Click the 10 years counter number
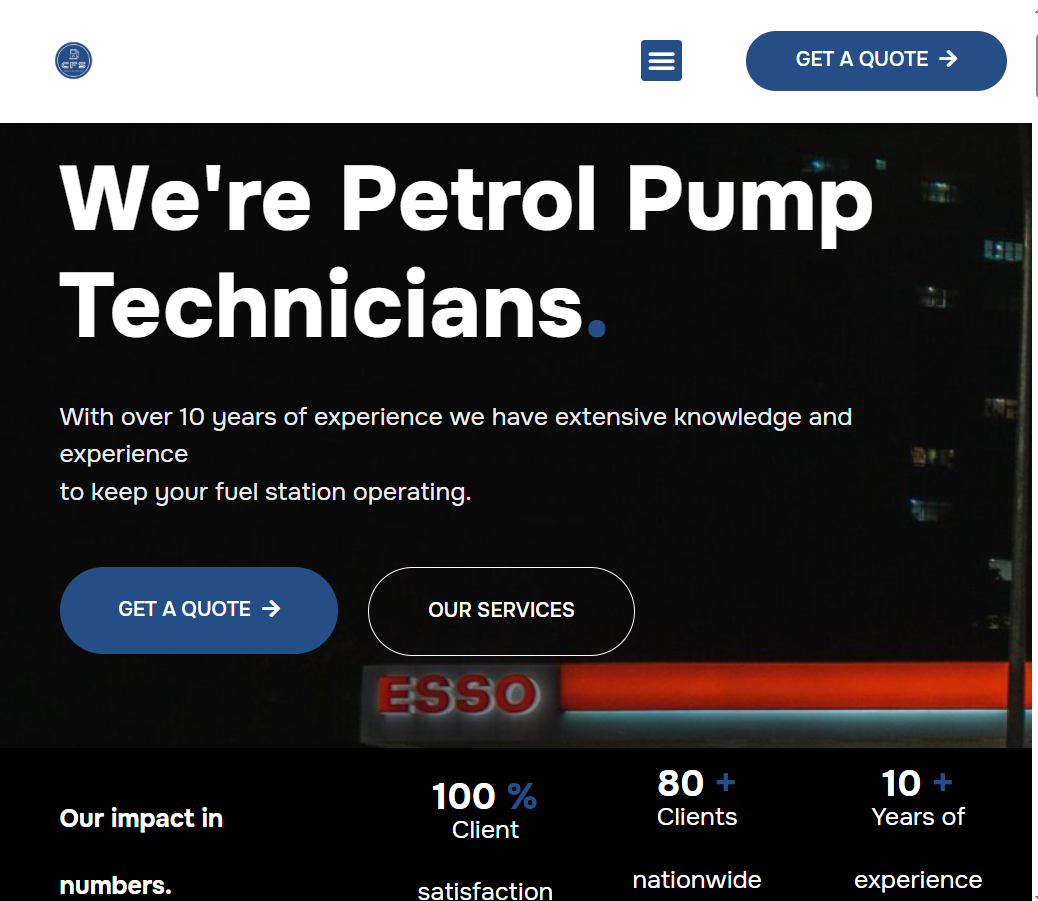Viewport: 1038px width, 901px height. tap(900, 783)
